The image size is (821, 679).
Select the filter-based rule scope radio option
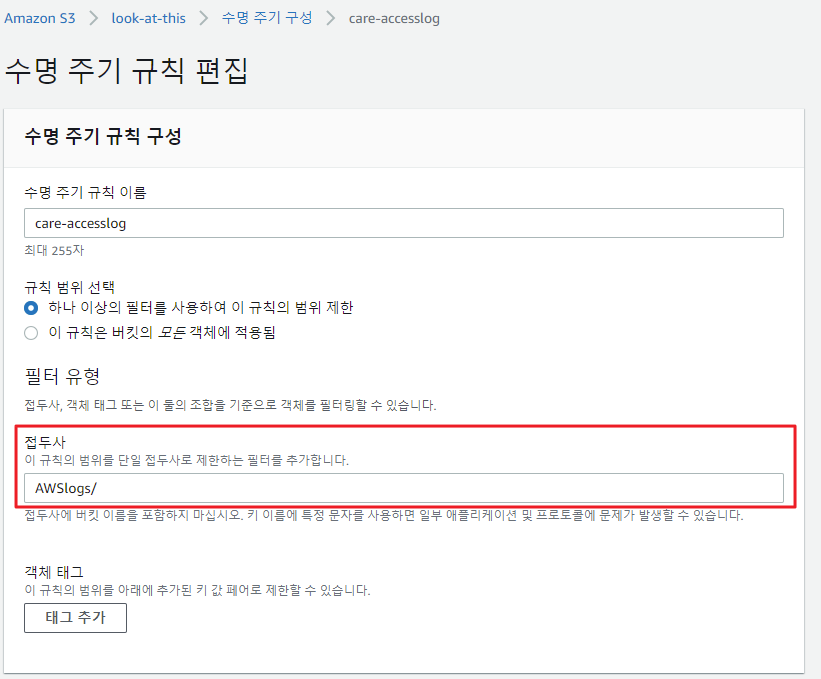[31, 308]
